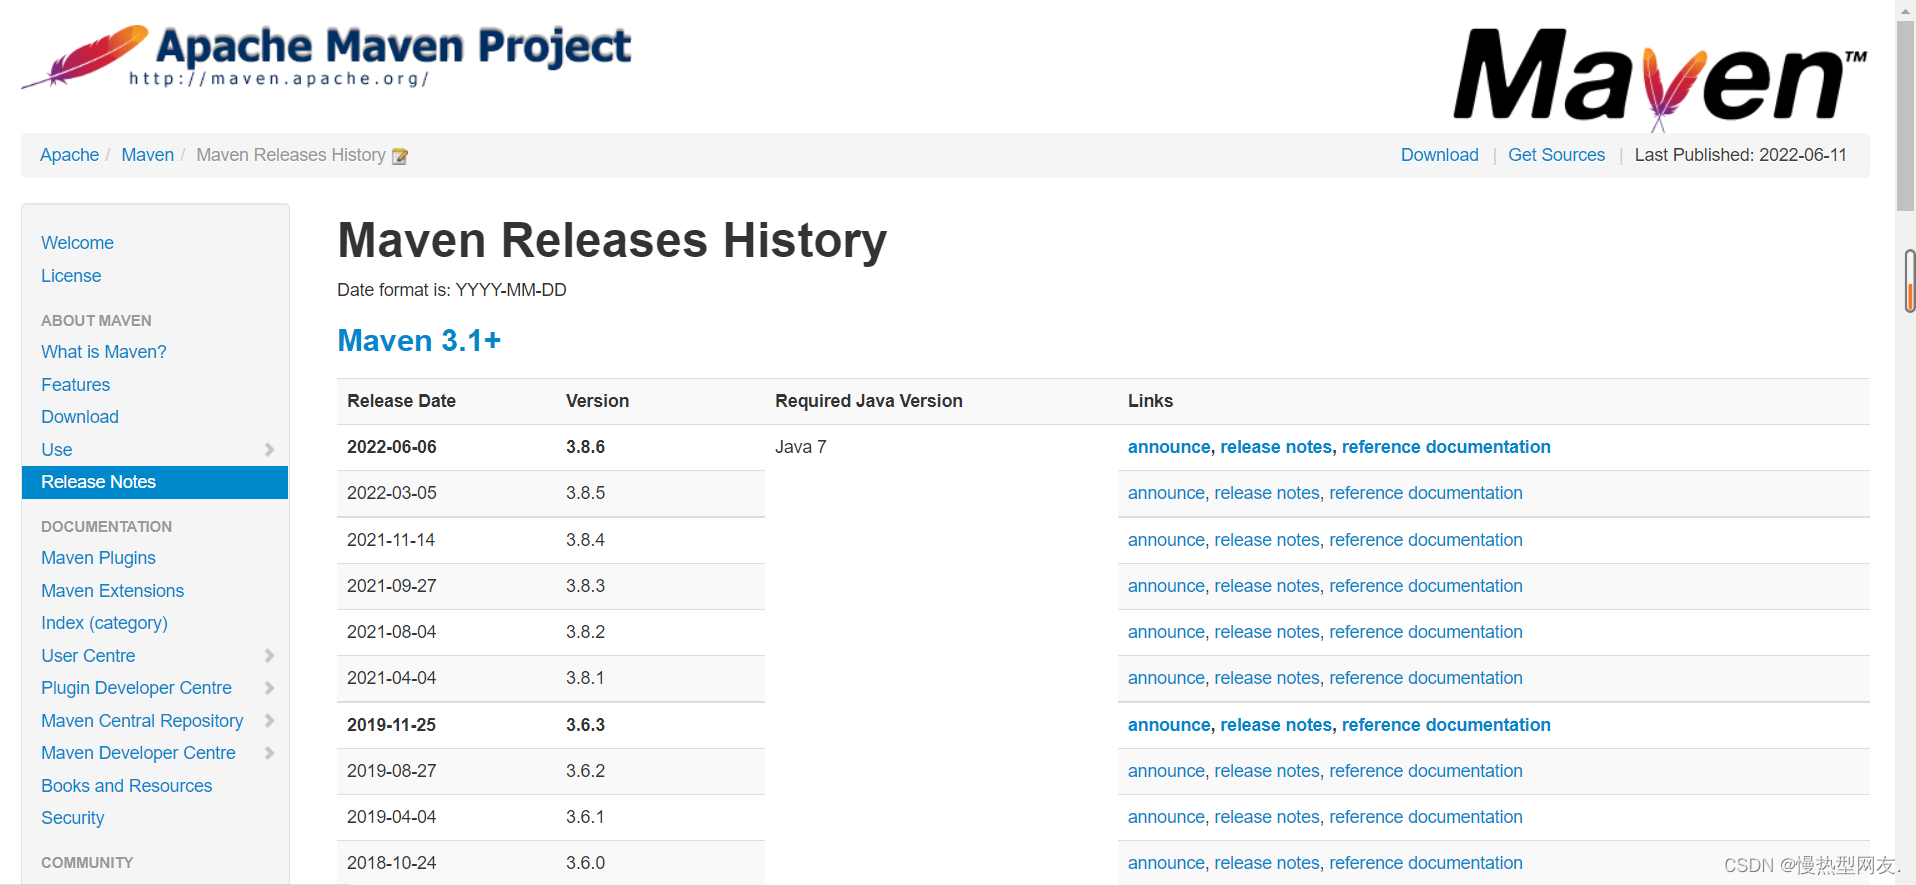
Task: Open reference documentation for version 3.6.3
Action: 1446,725
